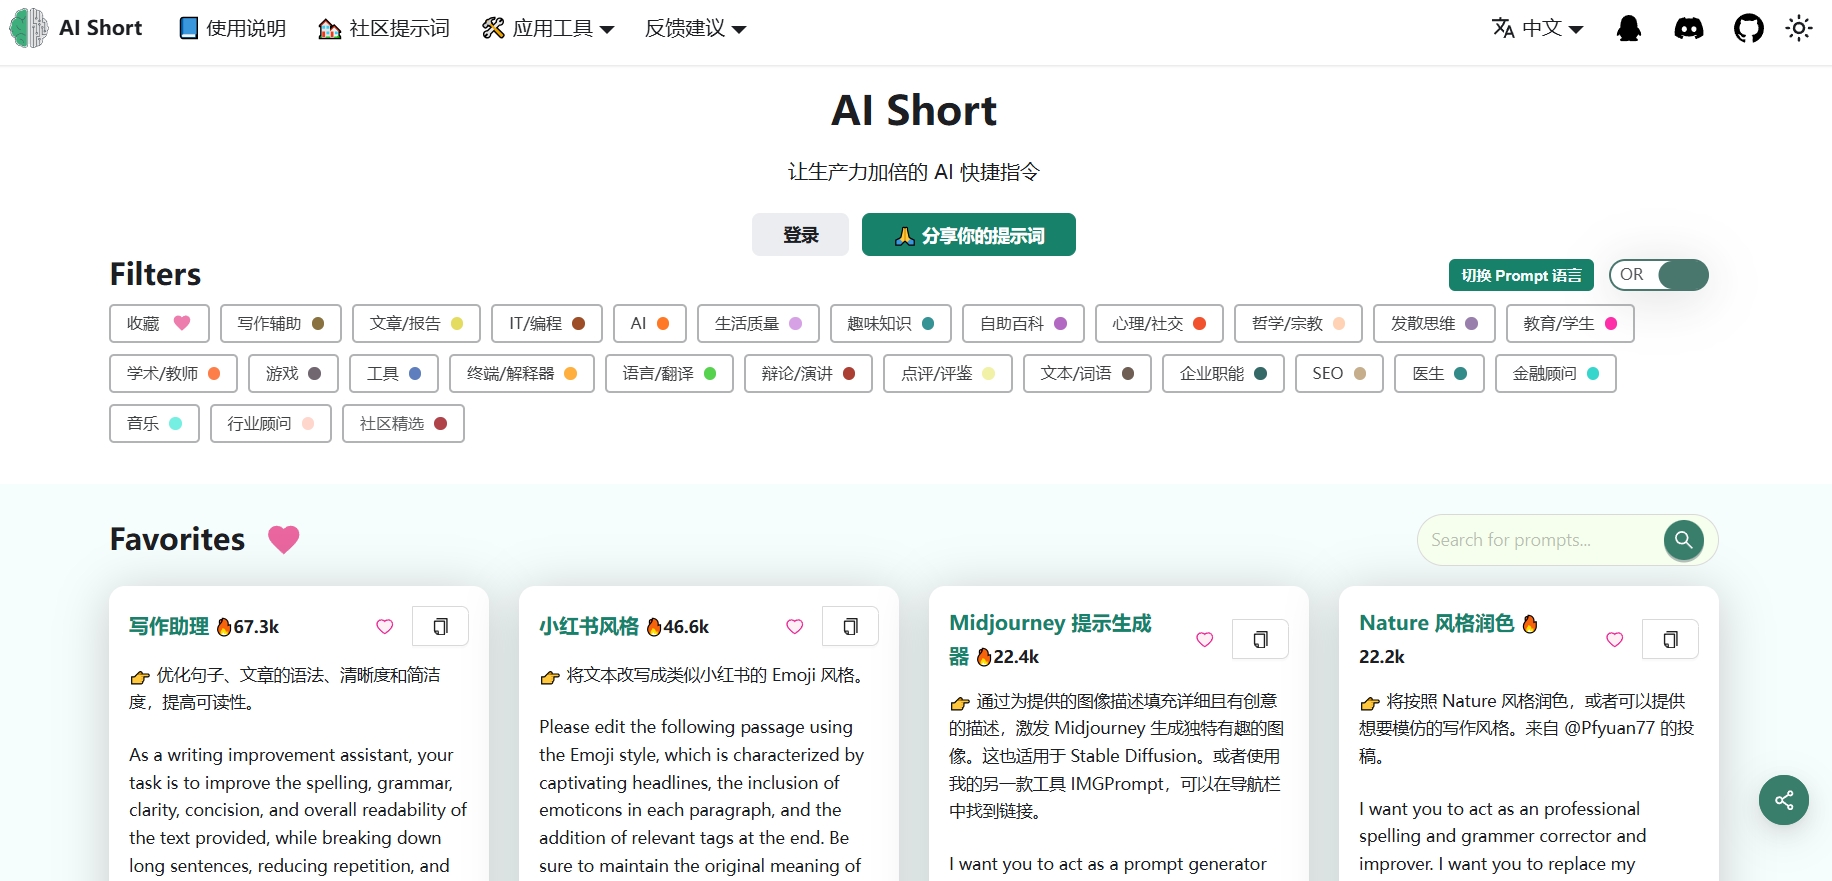
Task: Select the 医生 filter tag
Action: [1439, 373]
